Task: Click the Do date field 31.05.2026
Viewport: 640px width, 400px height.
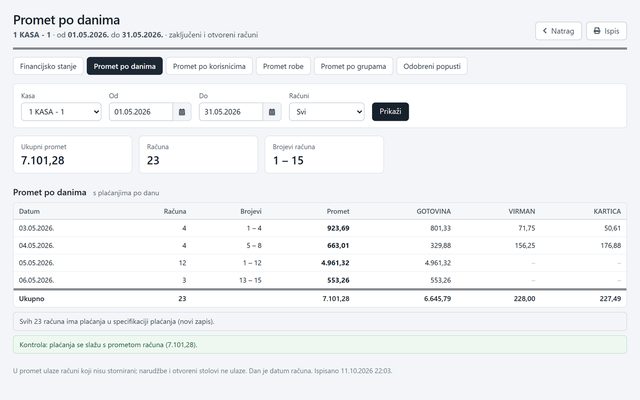Action: tap(231, 112)
